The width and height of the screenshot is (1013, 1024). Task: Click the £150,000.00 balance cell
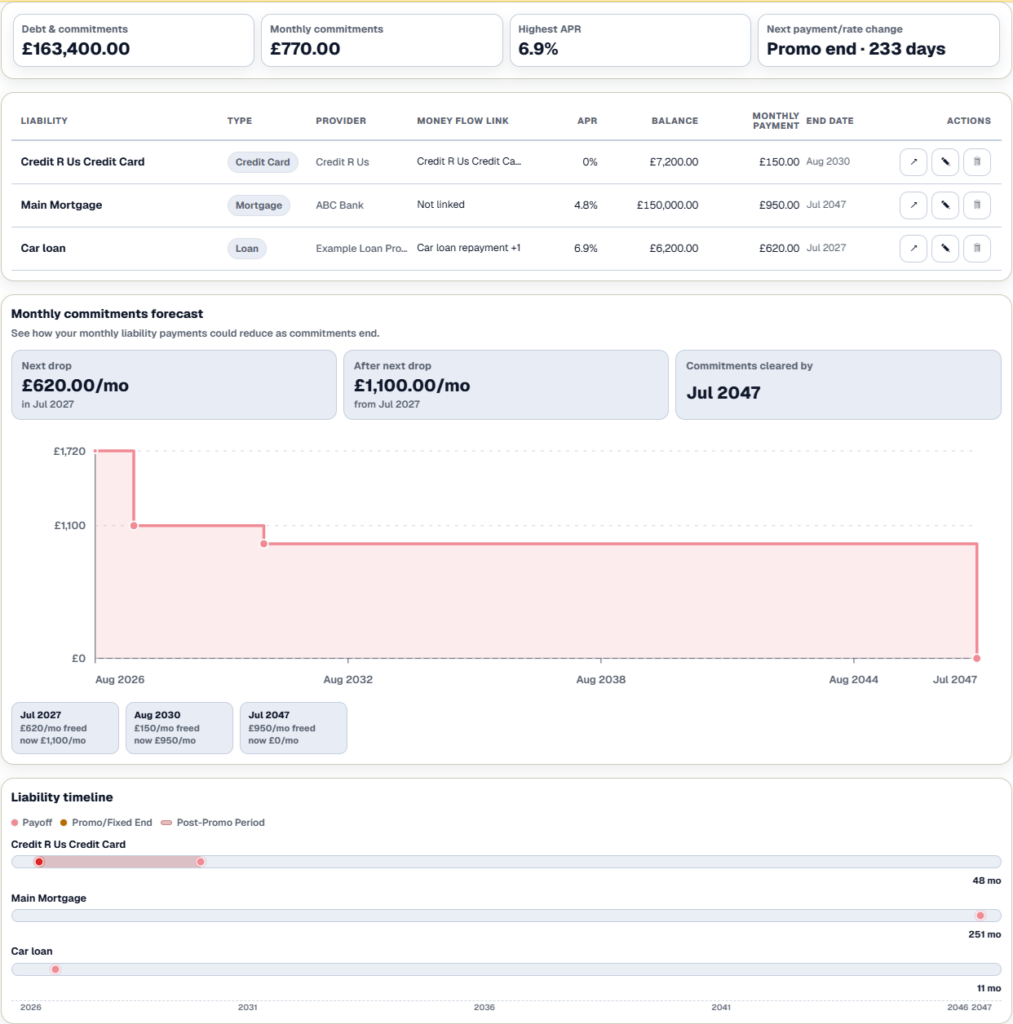coord(667,205)
